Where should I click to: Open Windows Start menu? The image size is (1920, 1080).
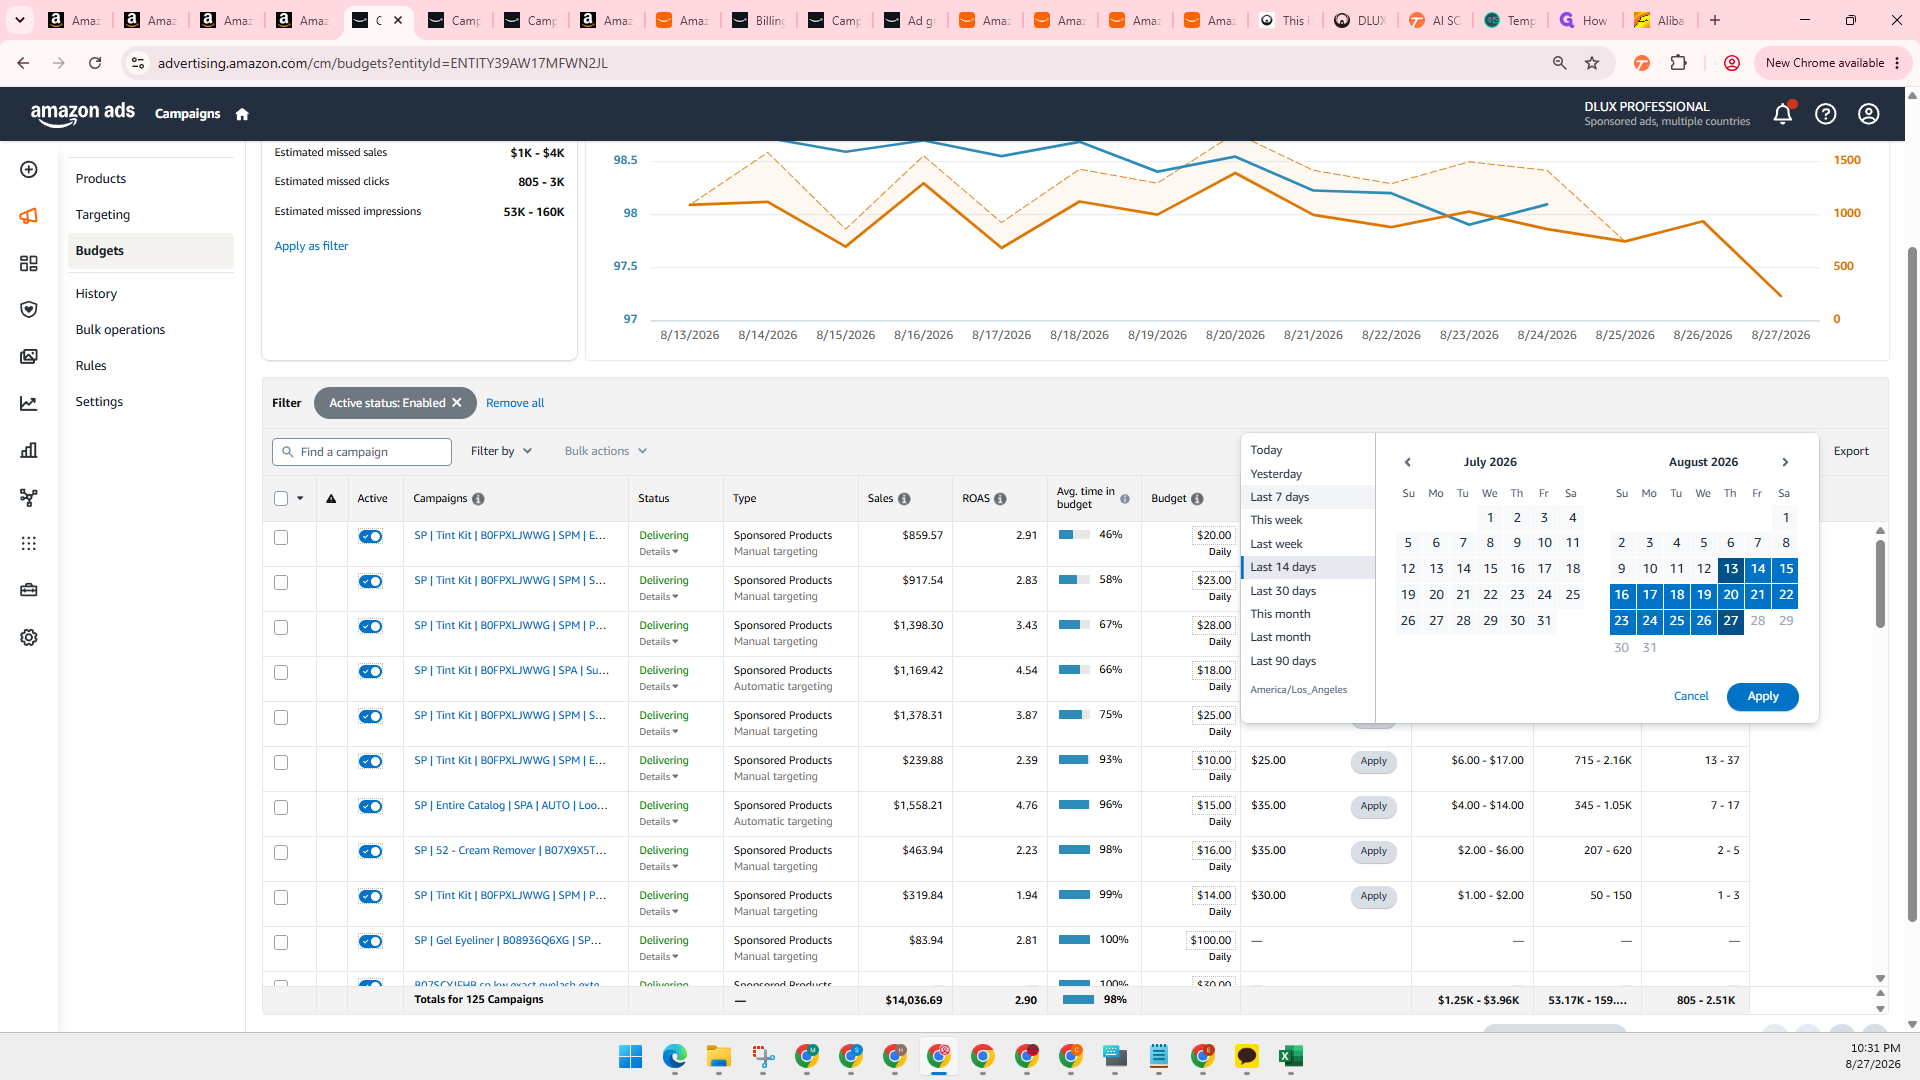coord(630,1056)
